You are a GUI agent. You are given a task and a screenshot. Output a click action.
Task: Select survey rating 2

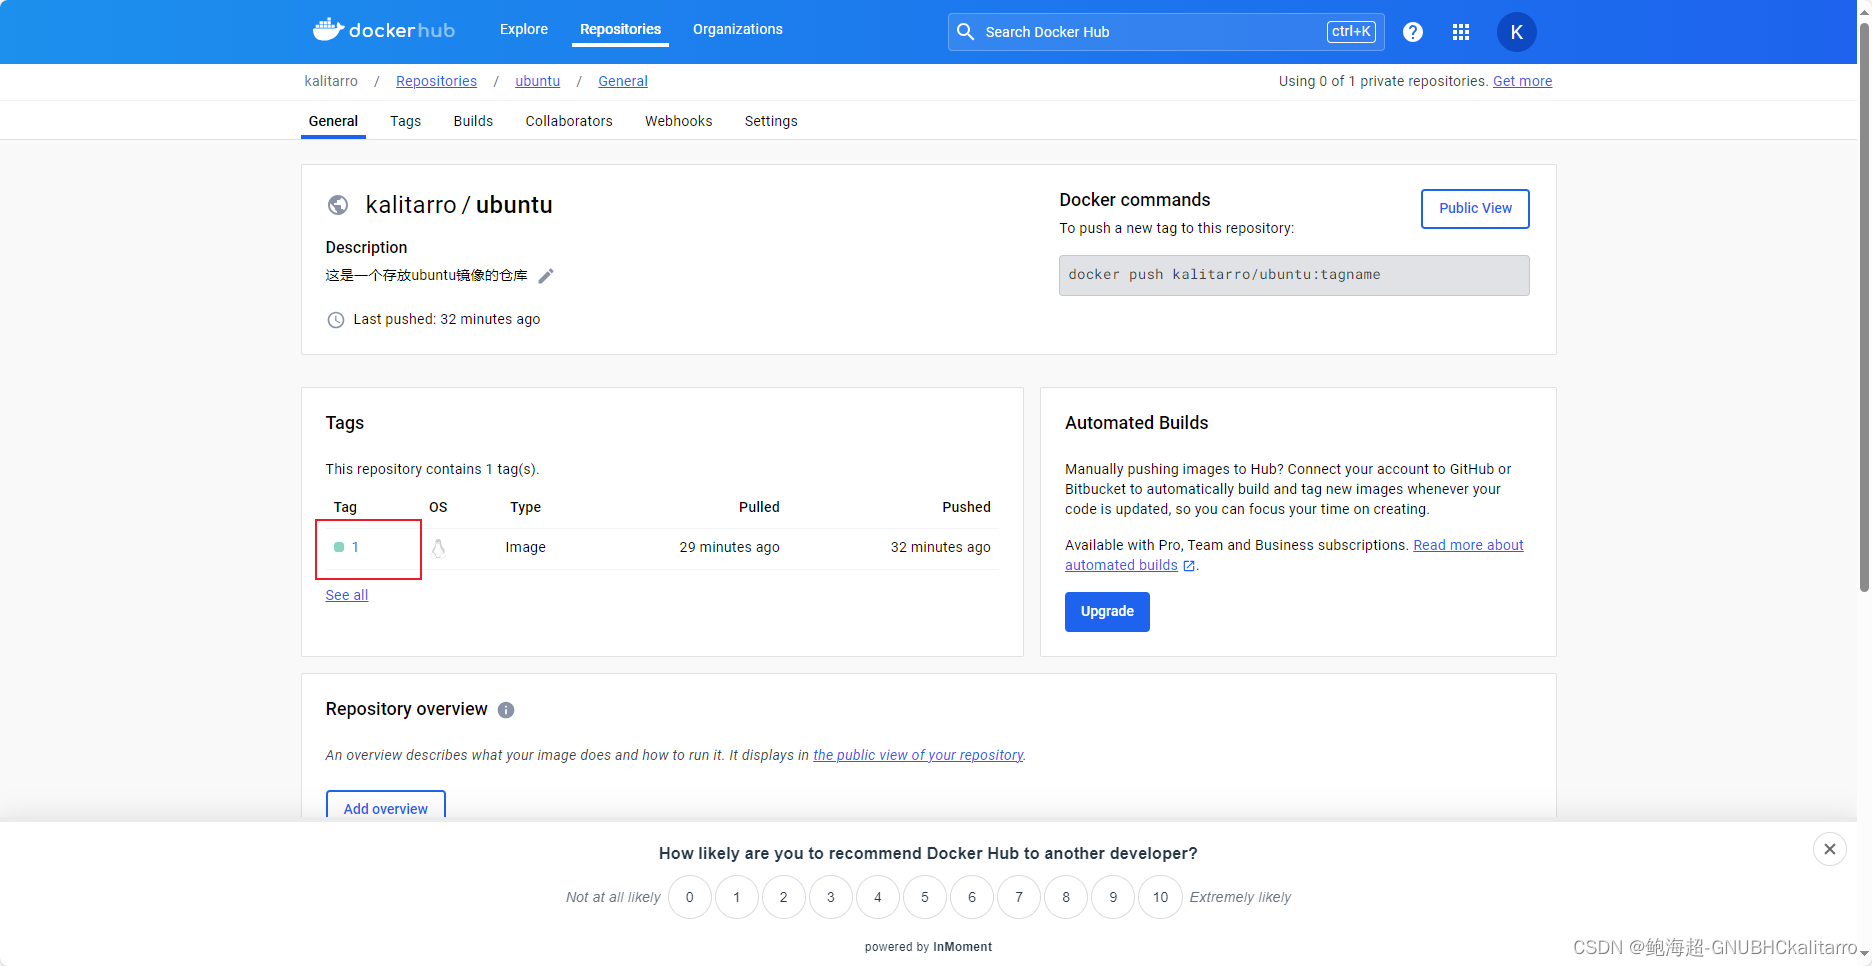pos(784,897)
